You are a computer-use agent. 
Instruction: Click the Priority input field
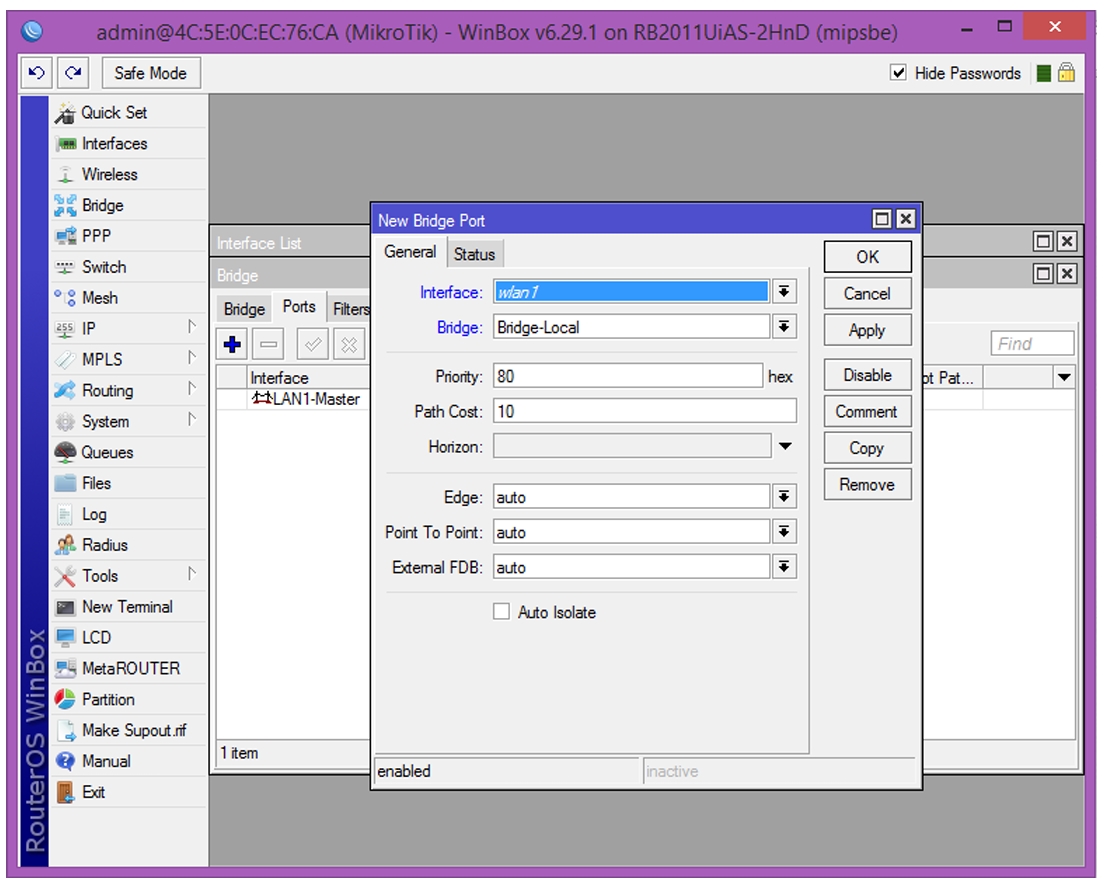628,376
